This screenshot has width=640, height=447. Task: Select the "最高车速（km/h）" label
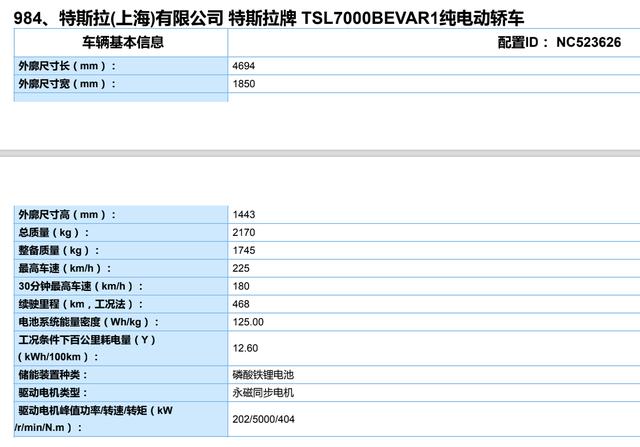[x=64, y=268]
